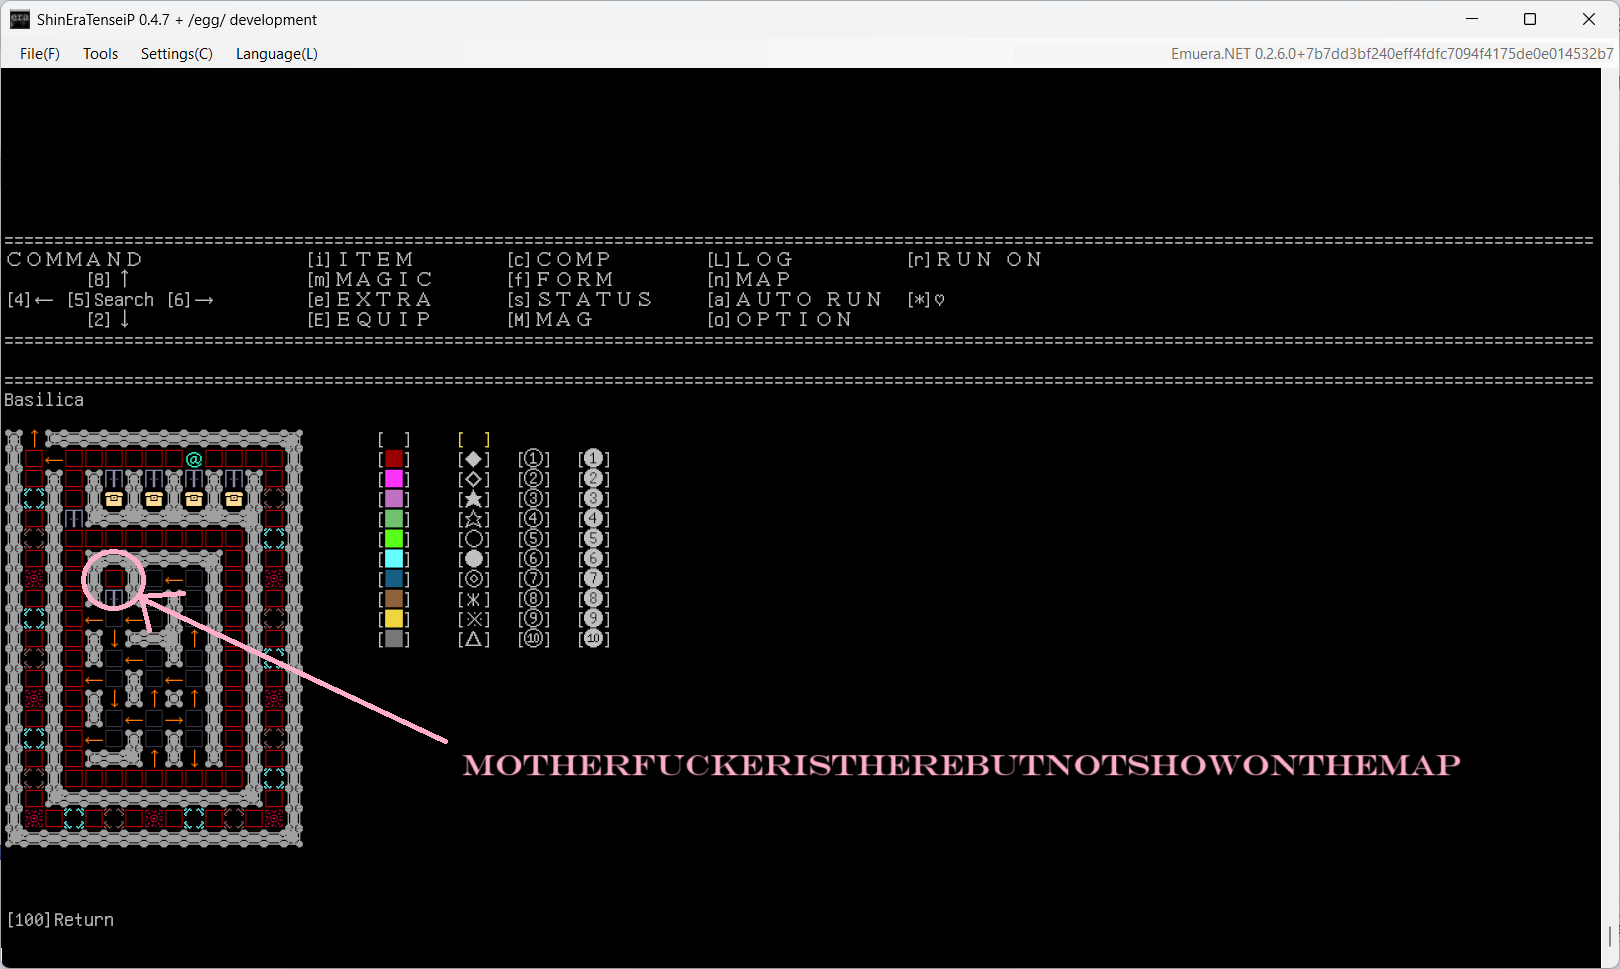Choose the outlined circled number 7 marker
This screenshot has height=969, width=1620.
point(534,579)
